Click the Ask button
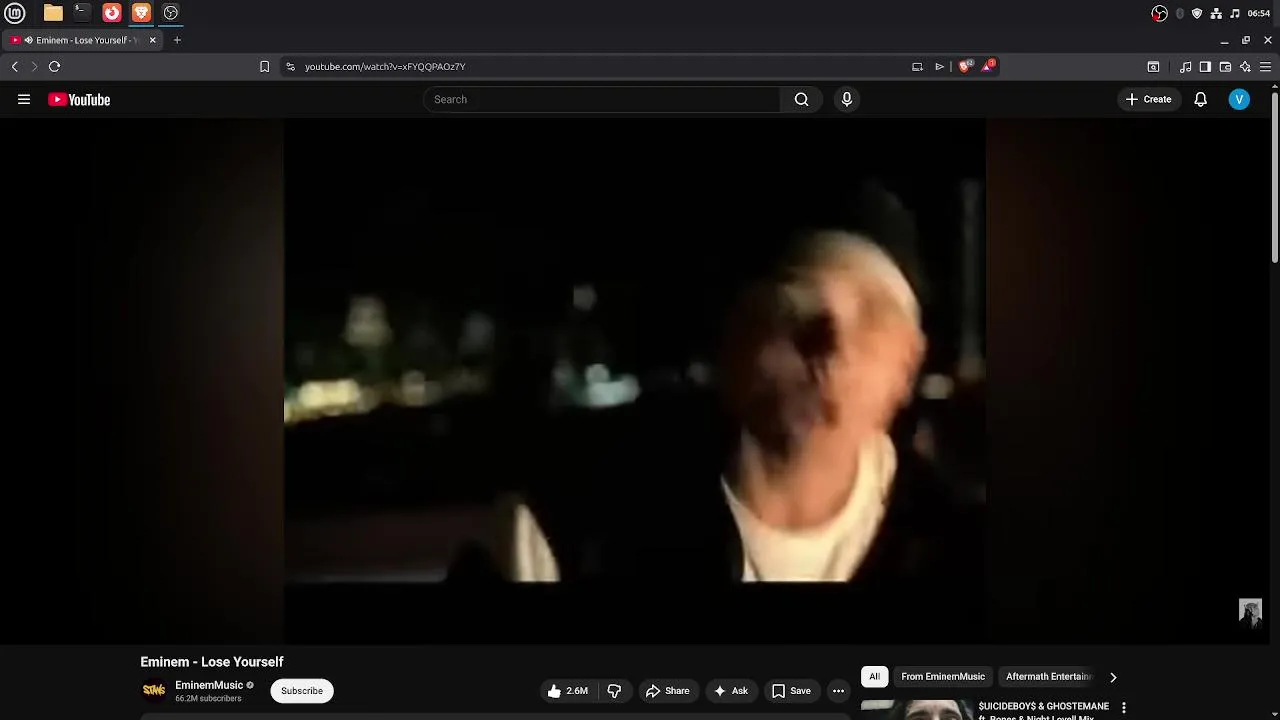 [730, 691]
